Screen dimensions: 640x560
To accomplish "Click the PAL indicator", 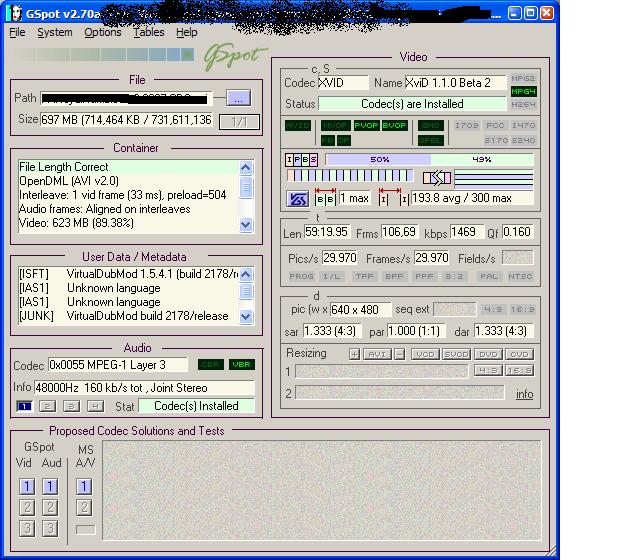I will 489,276.
